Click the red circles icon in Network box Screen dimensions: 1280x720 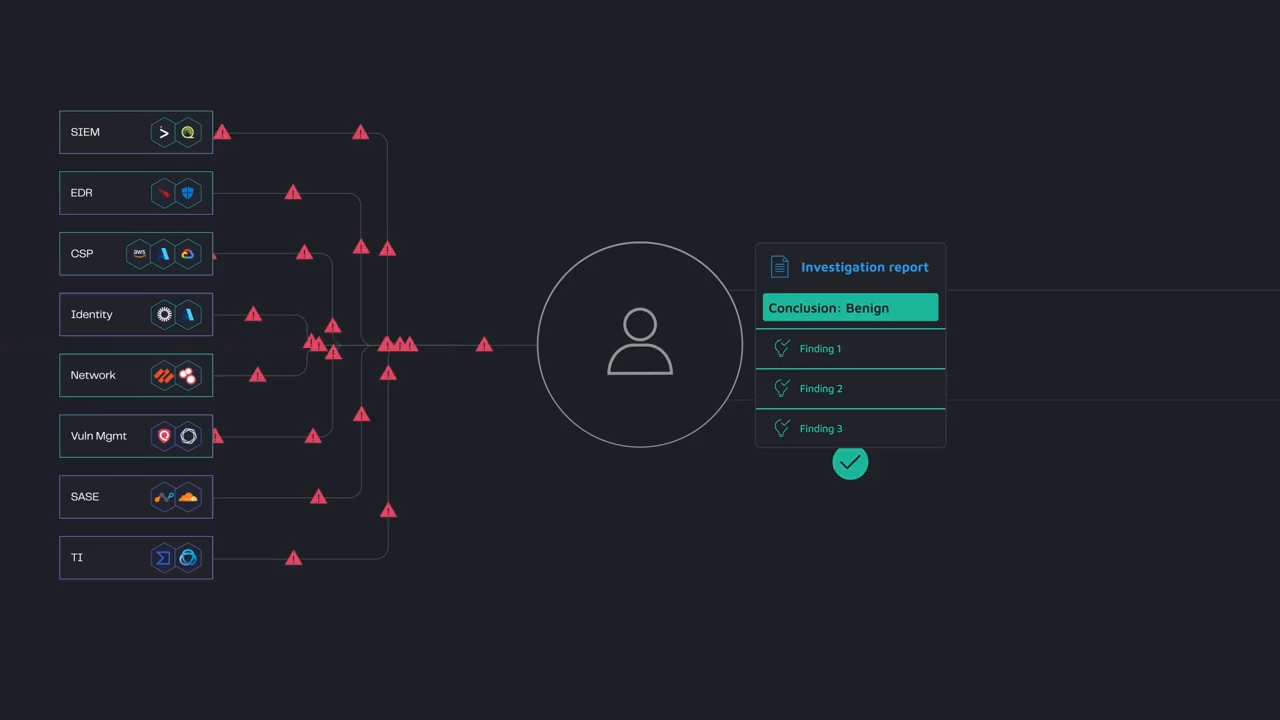coord(188,376)
